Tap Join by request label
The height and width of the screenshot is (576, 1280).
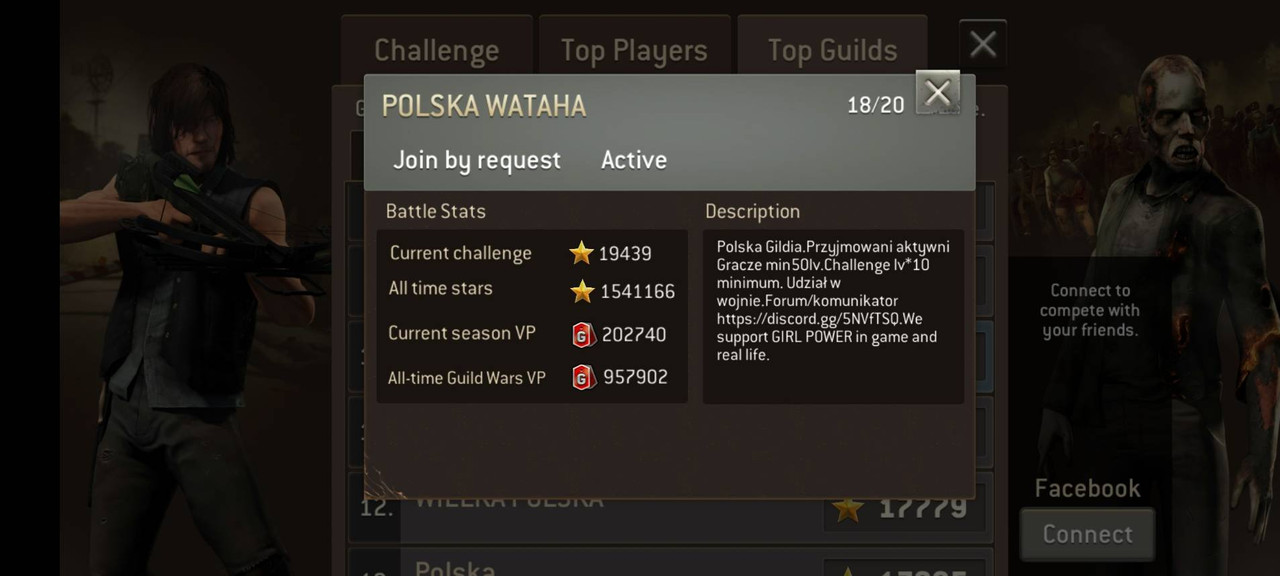(477, 160)
